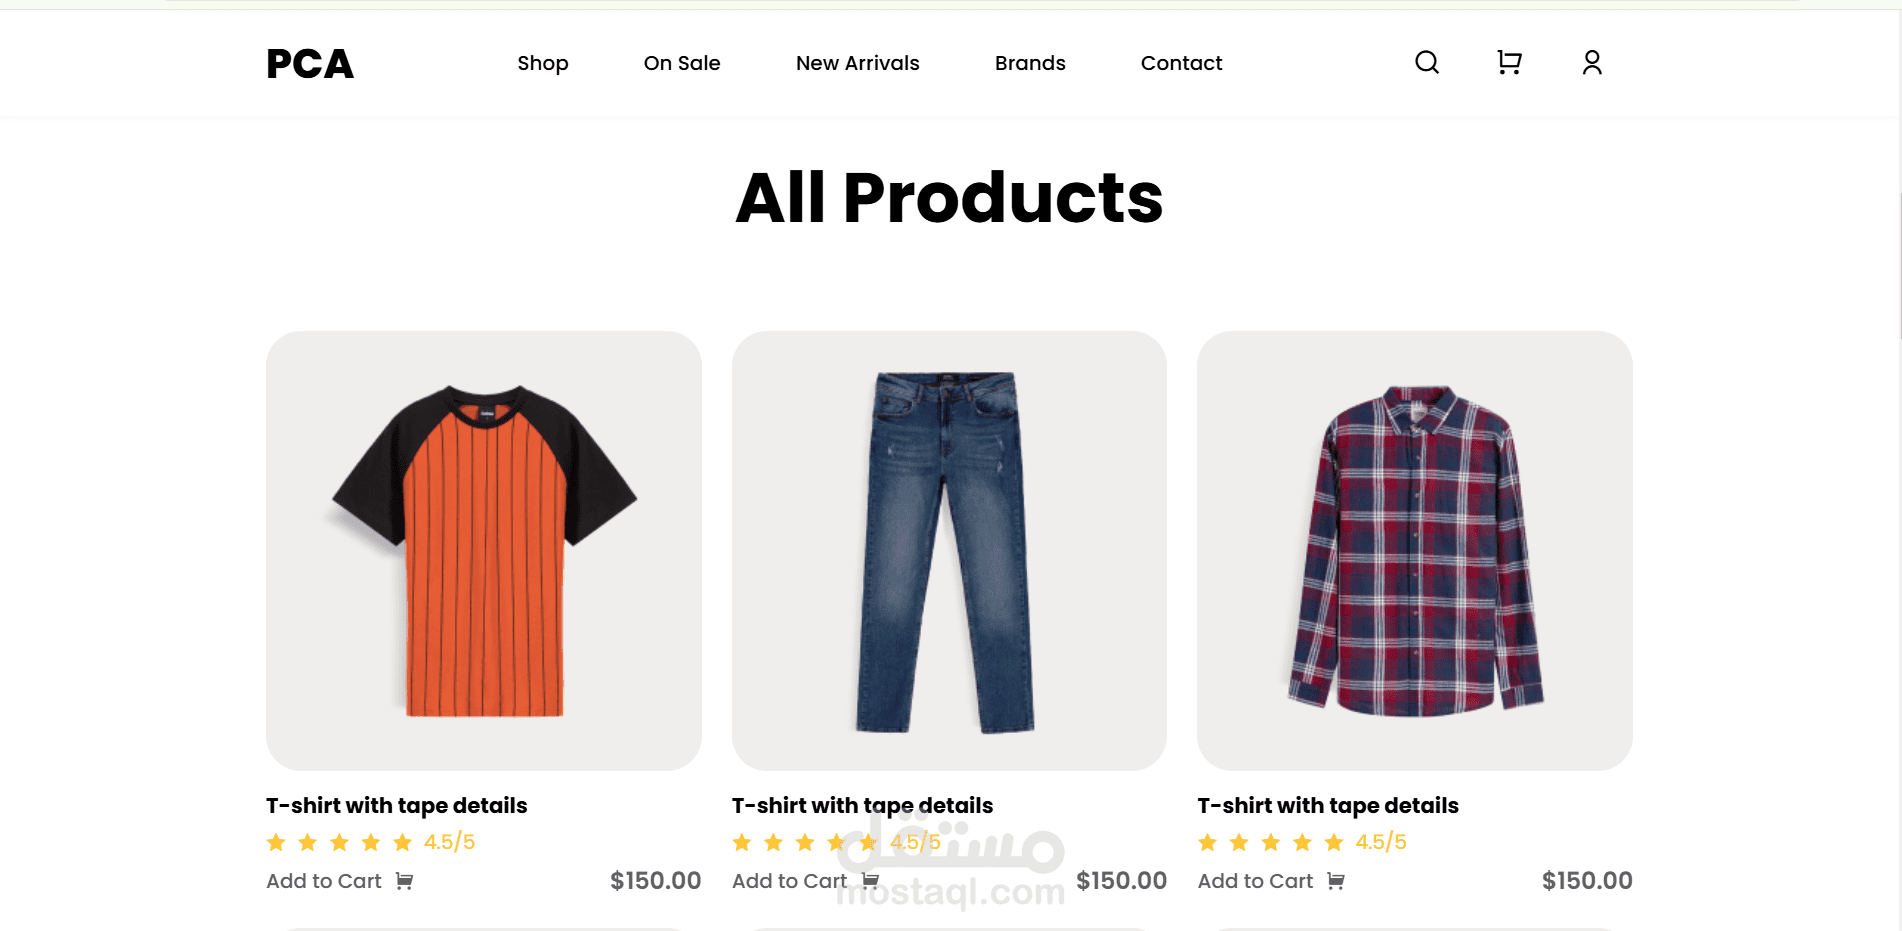1902x931 pixels.
Task: Add the orange striped t-shirt to cart
Action: [x=324, y=881]
